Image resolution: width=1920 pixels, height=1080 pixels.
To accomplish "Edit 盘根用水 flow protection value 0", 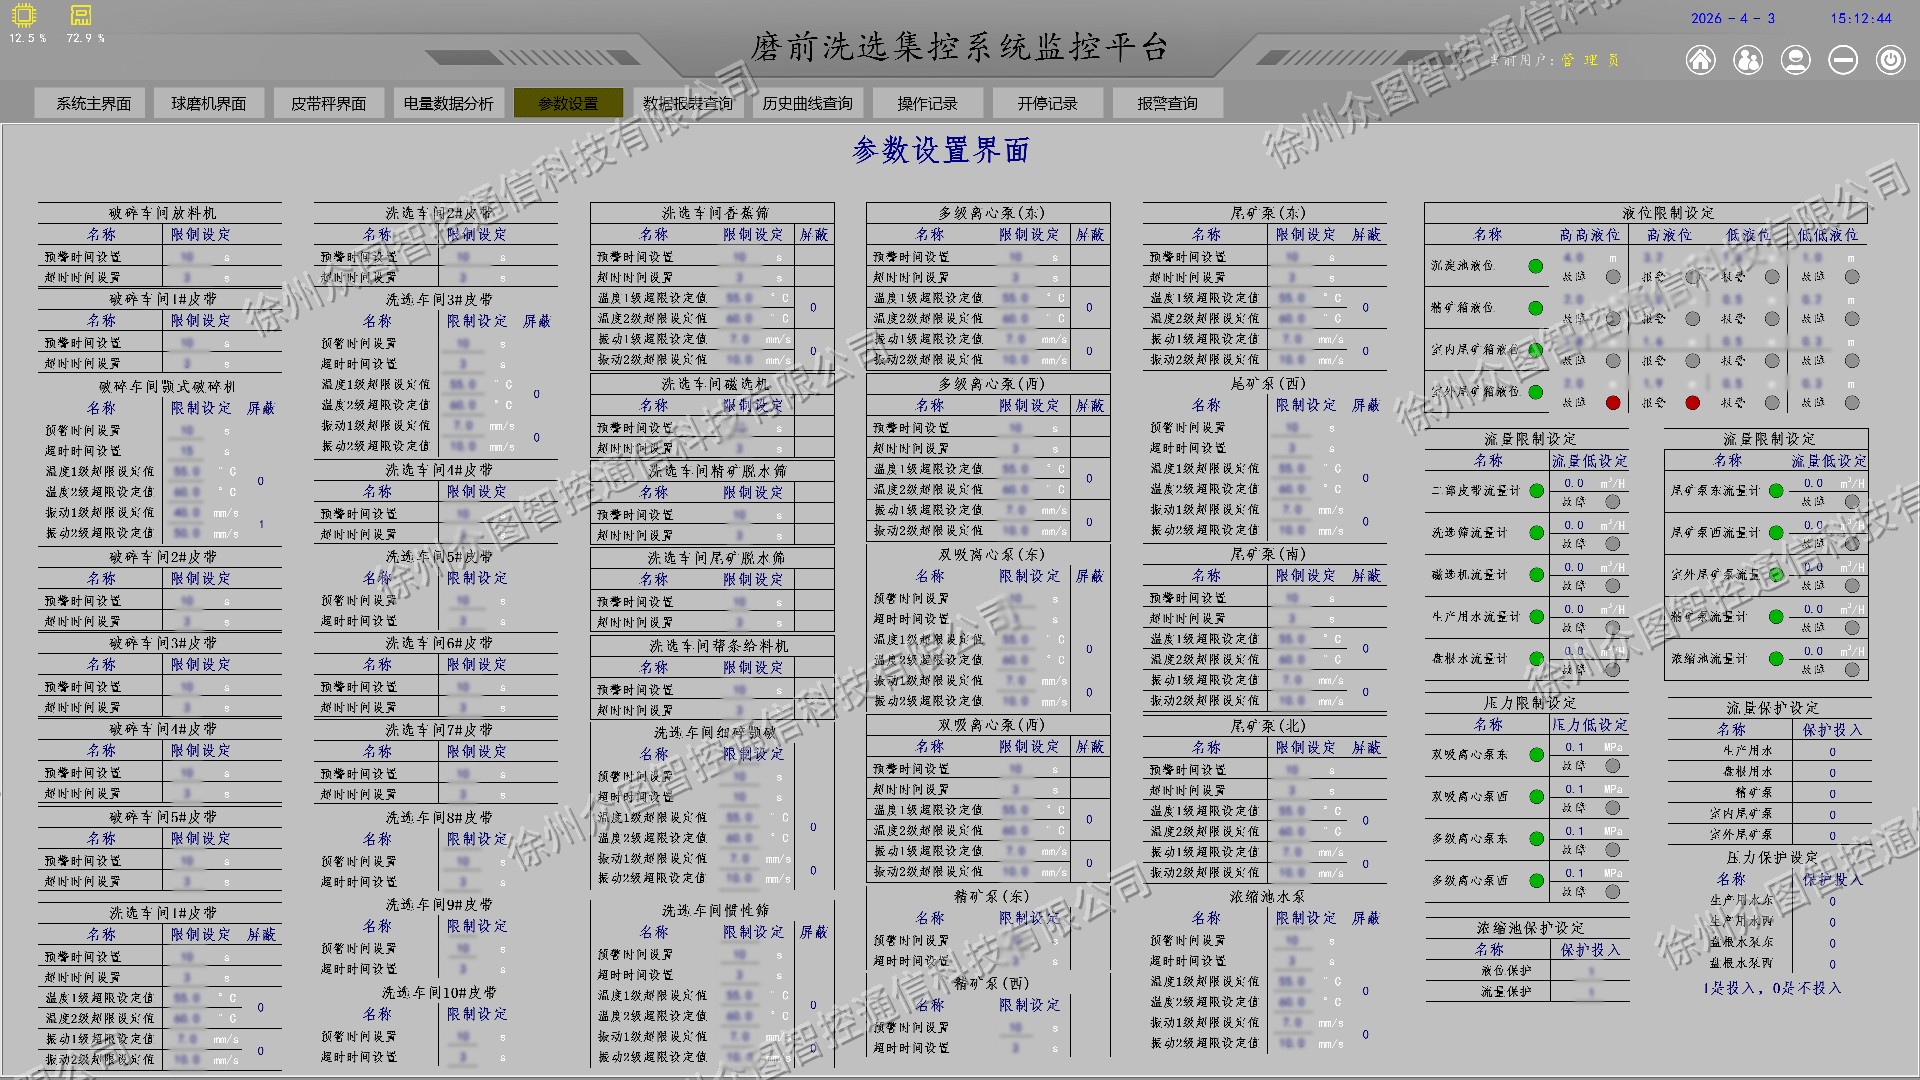I will pos(1832,773).
